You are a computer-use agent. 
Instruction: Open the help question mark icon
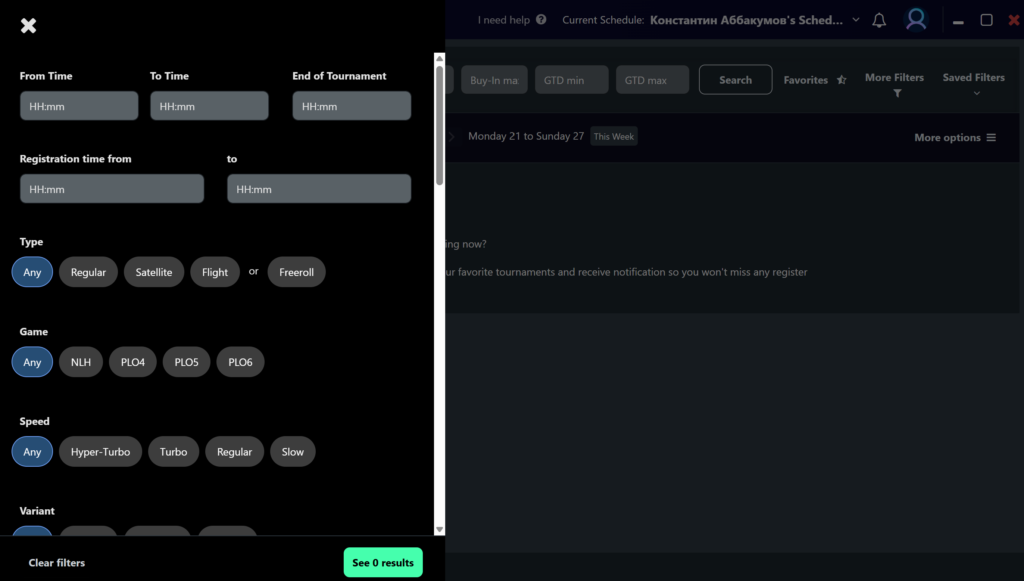(x=541, y=20)
